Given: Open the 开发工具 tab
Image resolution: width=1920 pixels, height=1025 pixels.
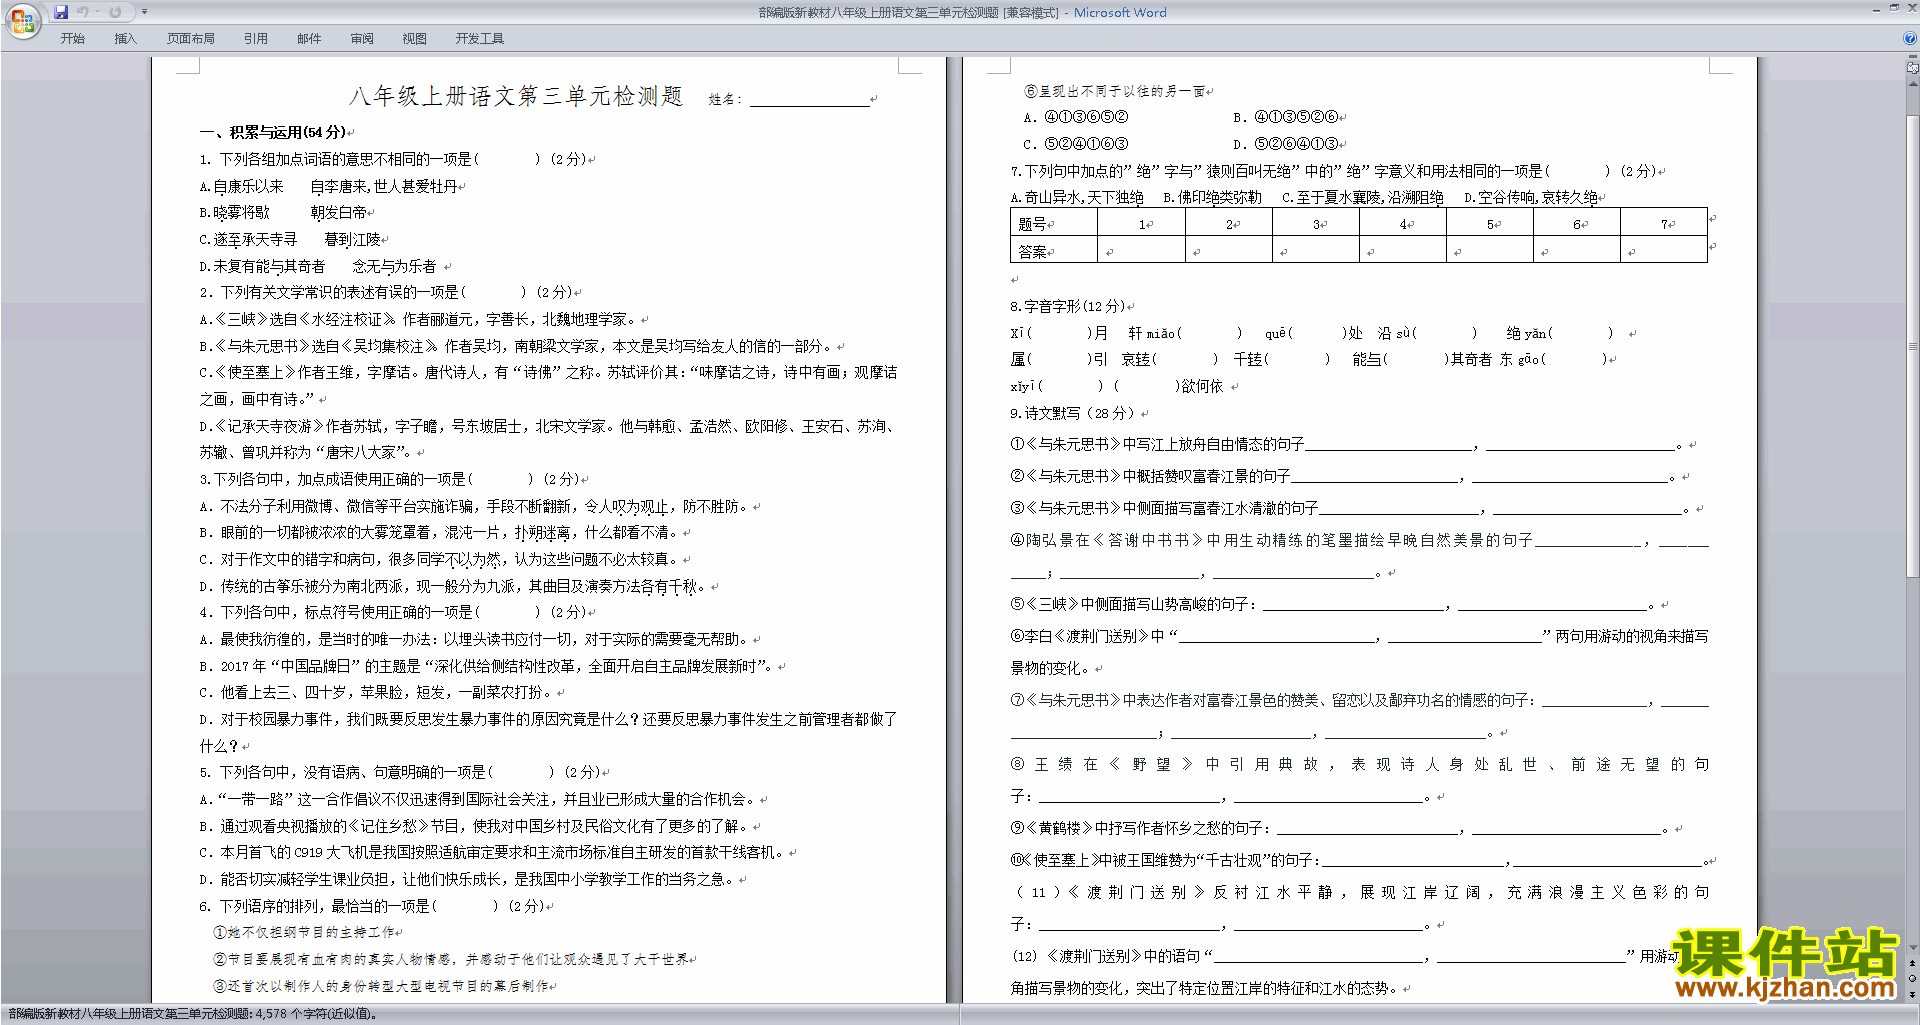Looking at the screenshot, I should tap(480, 39).
